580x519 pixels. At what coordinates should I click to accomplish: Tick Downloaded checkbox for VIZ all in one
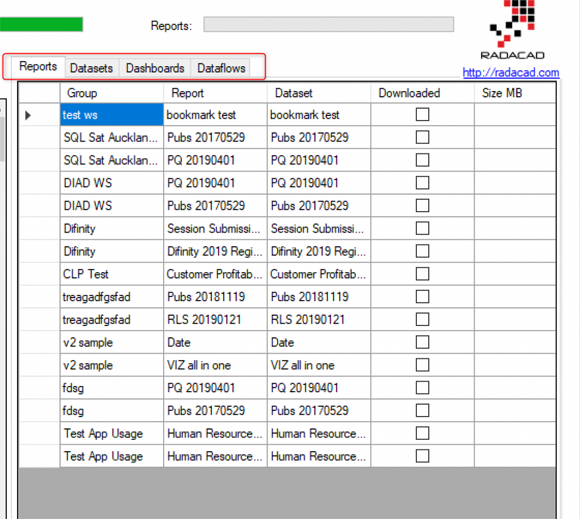pos(422,365)
